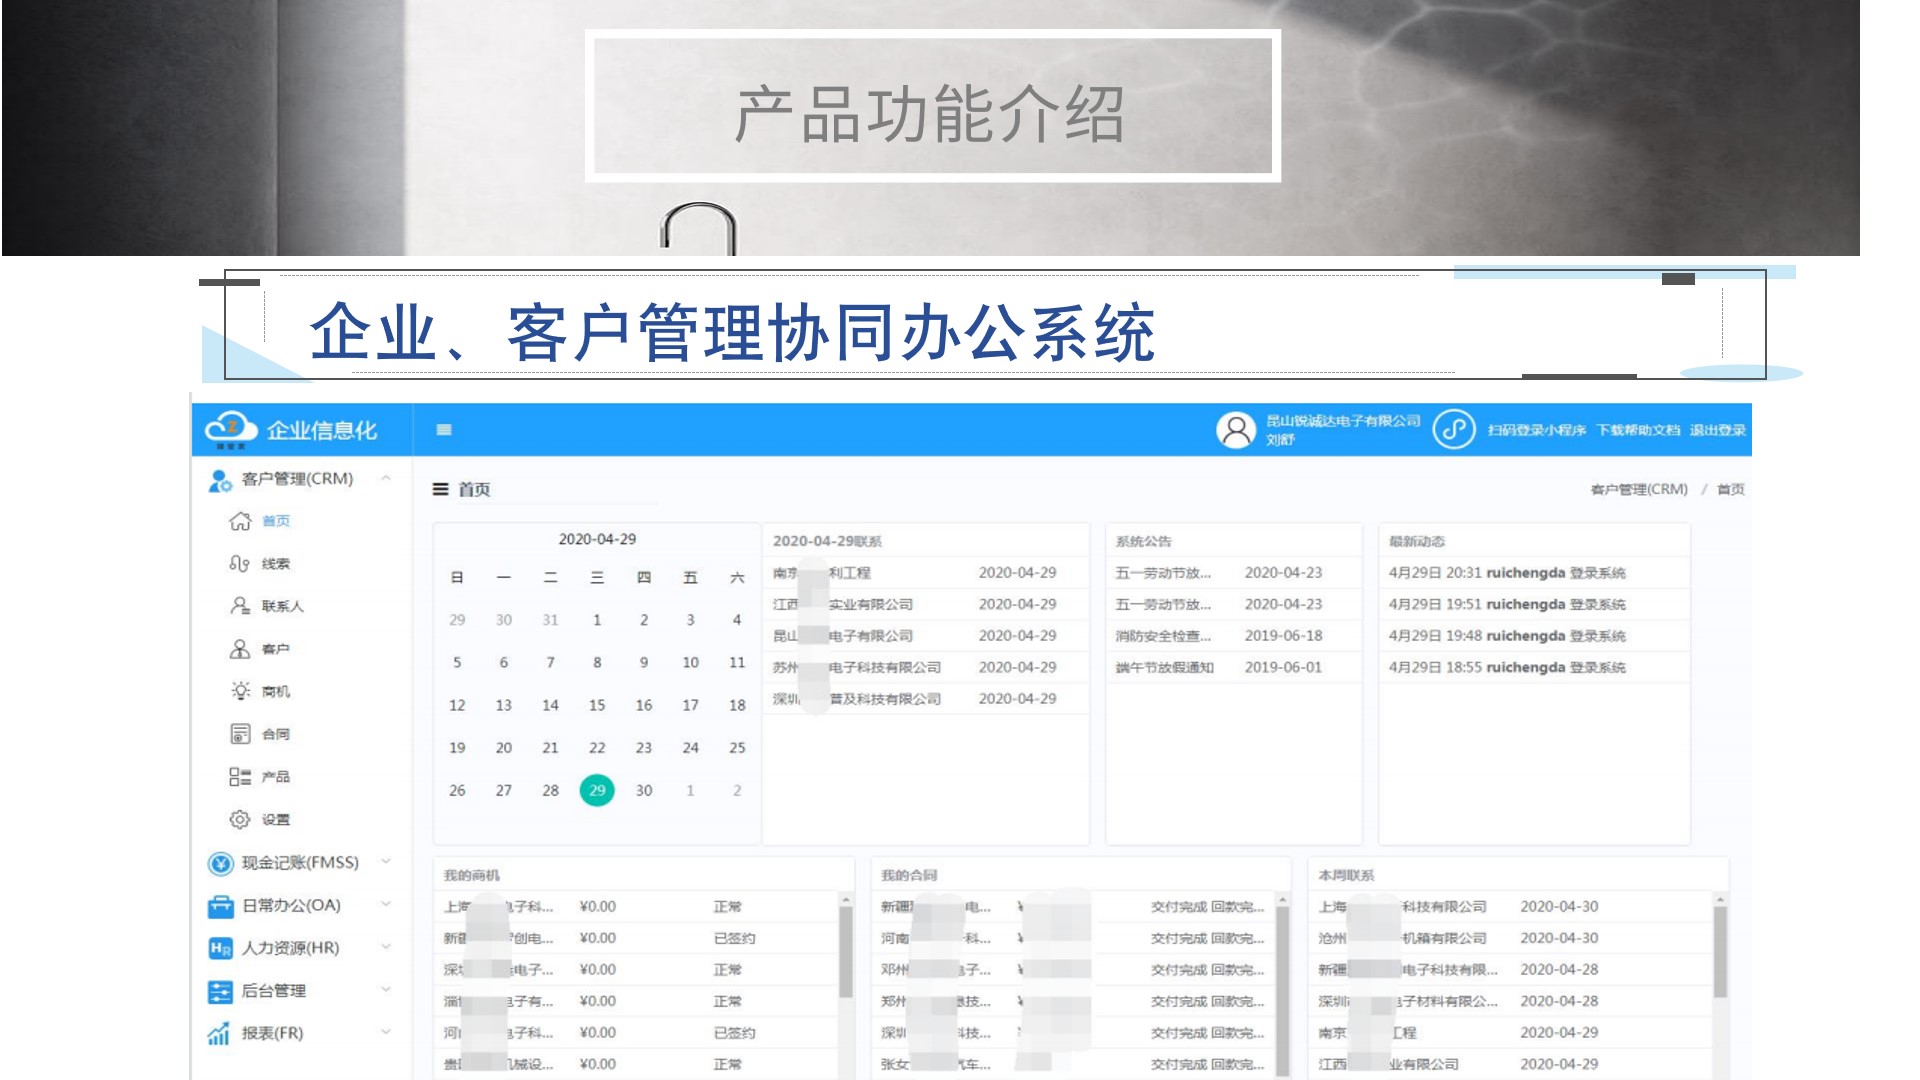Viewport: 1920px width, 1080px height.
Task: Open 线索 (leads) in the sidebar
Action: coord(275,564)
